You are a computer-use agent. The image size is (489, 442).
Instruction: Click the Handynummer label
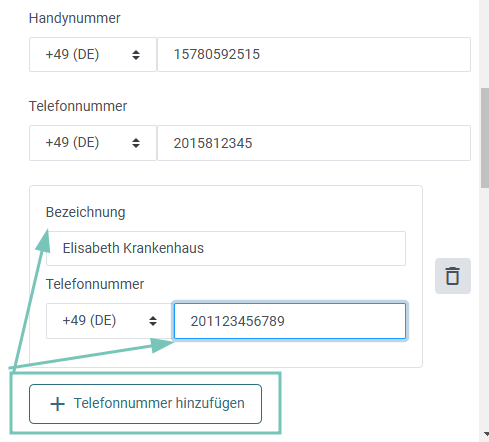[74, 18]
